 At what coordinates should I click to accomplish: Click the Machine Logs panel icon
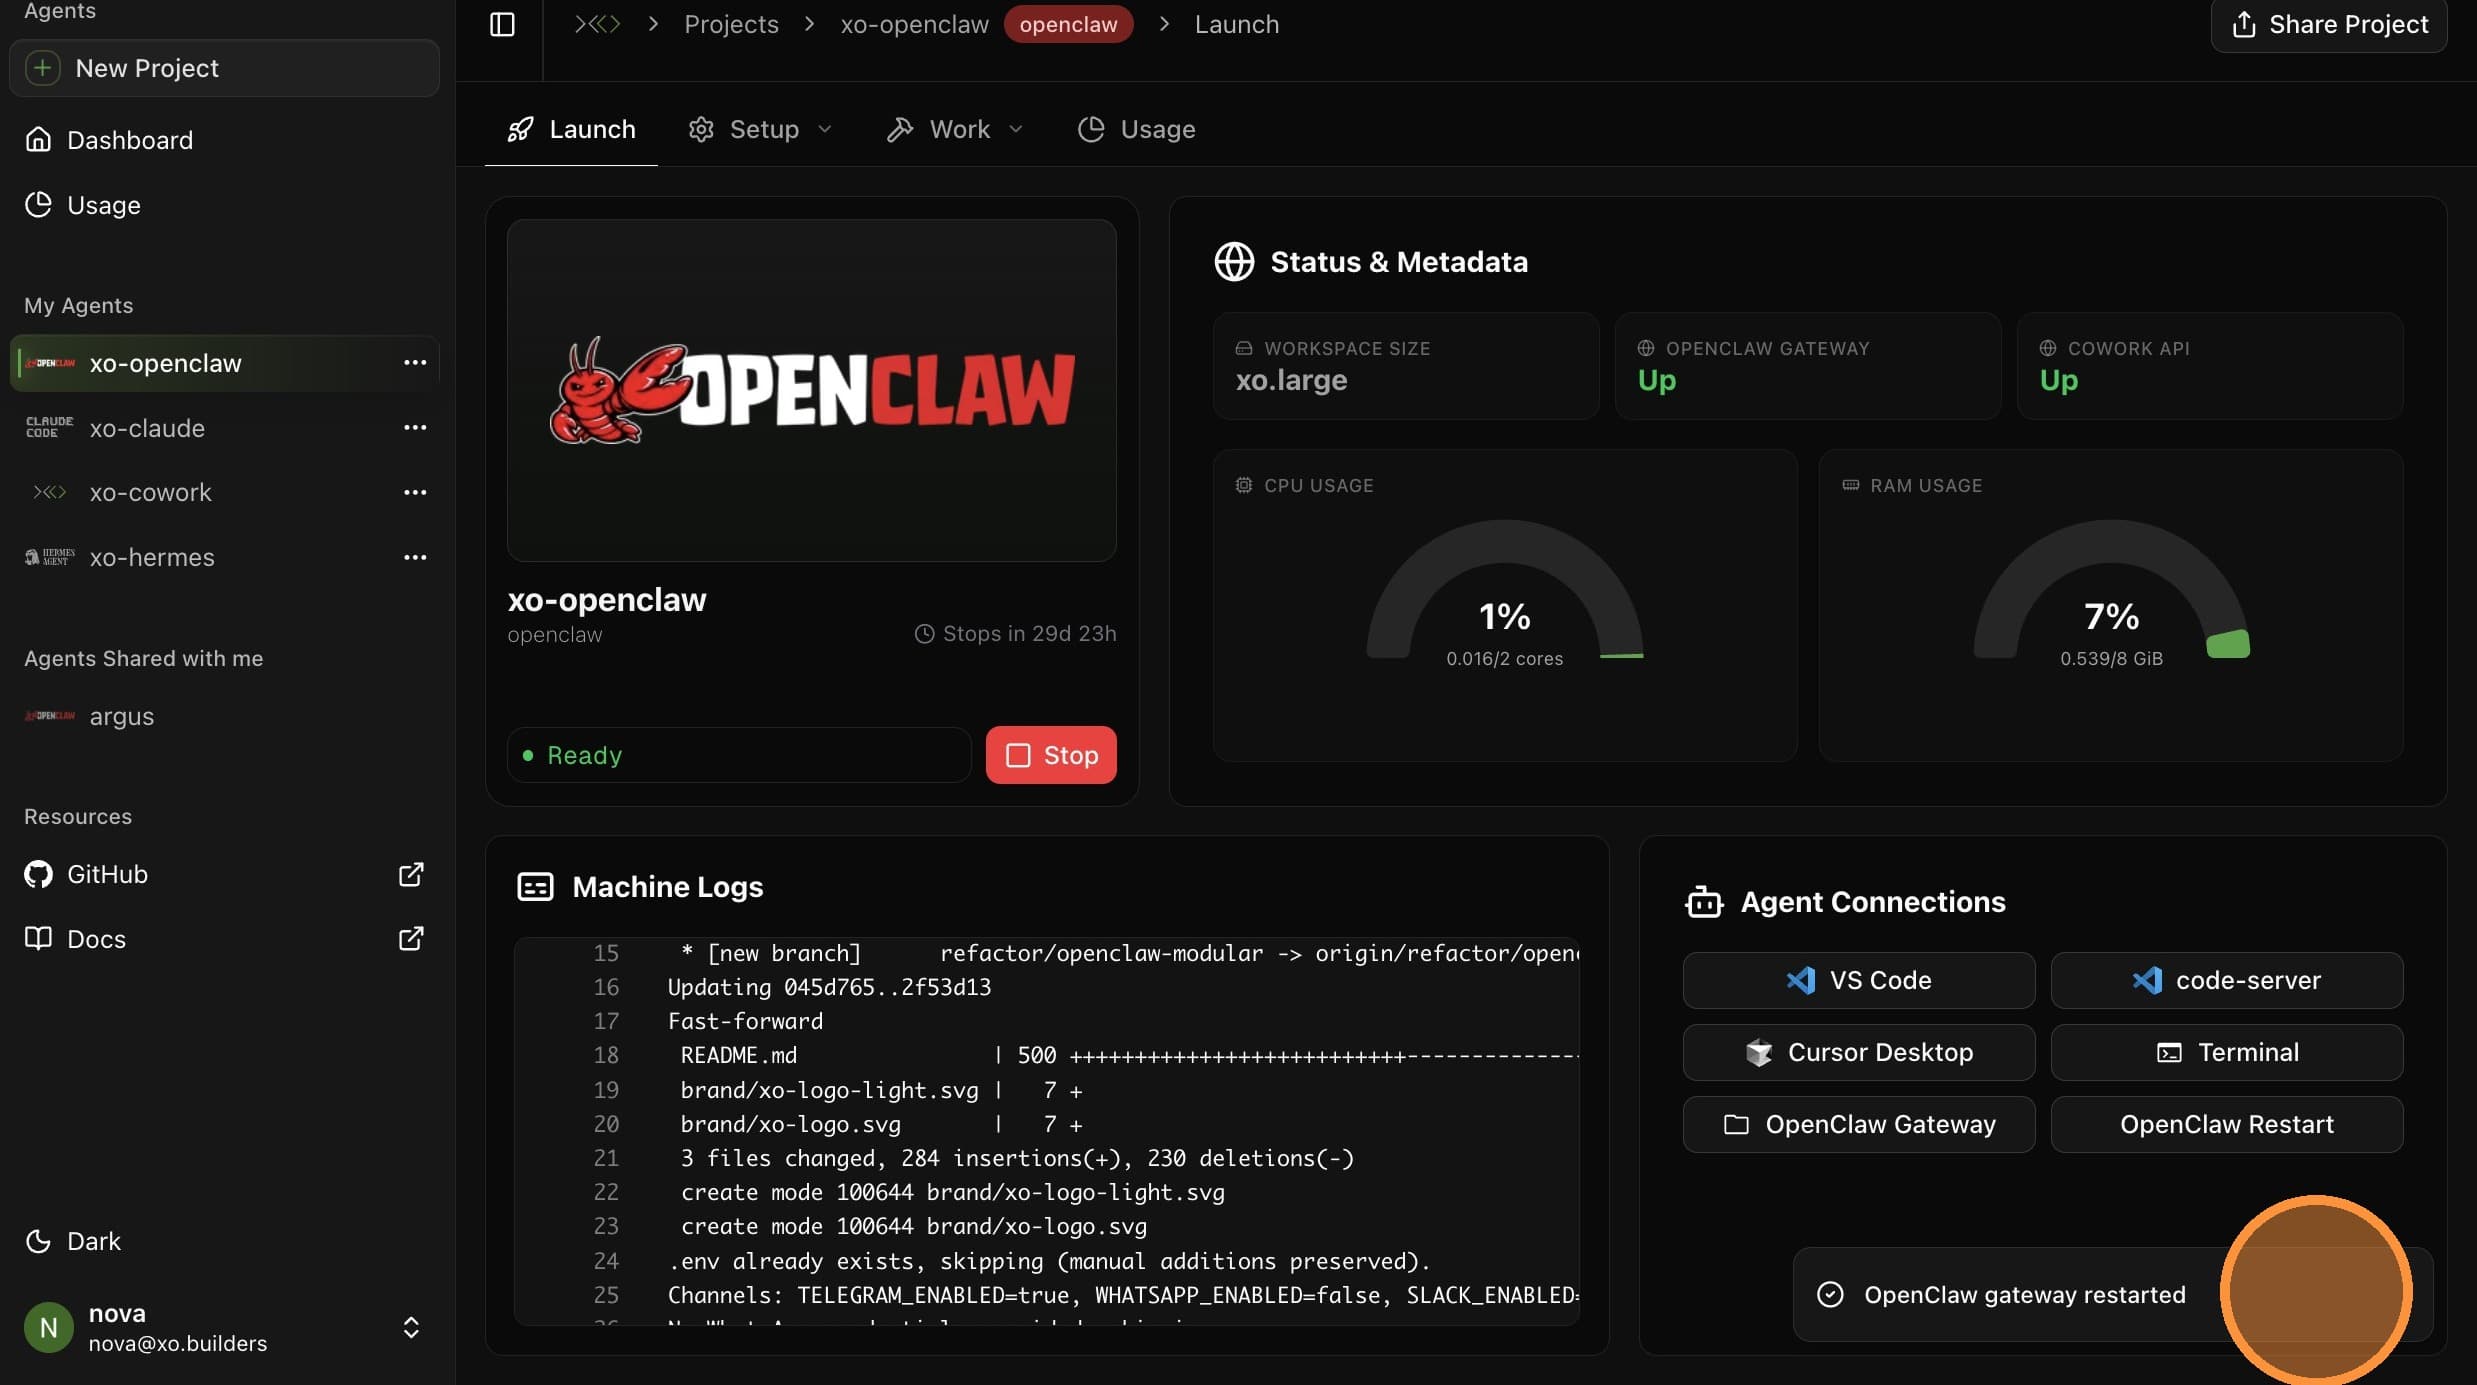tap(535, 887)
